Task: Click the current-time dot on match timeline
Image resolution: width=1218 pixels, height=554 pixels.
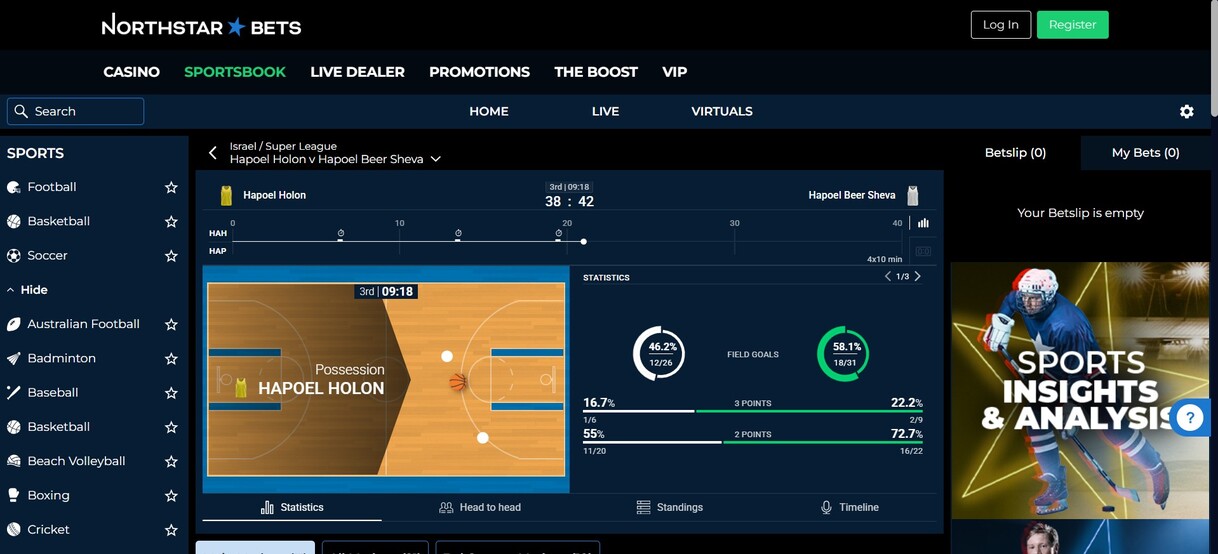Action: [584, 242]
